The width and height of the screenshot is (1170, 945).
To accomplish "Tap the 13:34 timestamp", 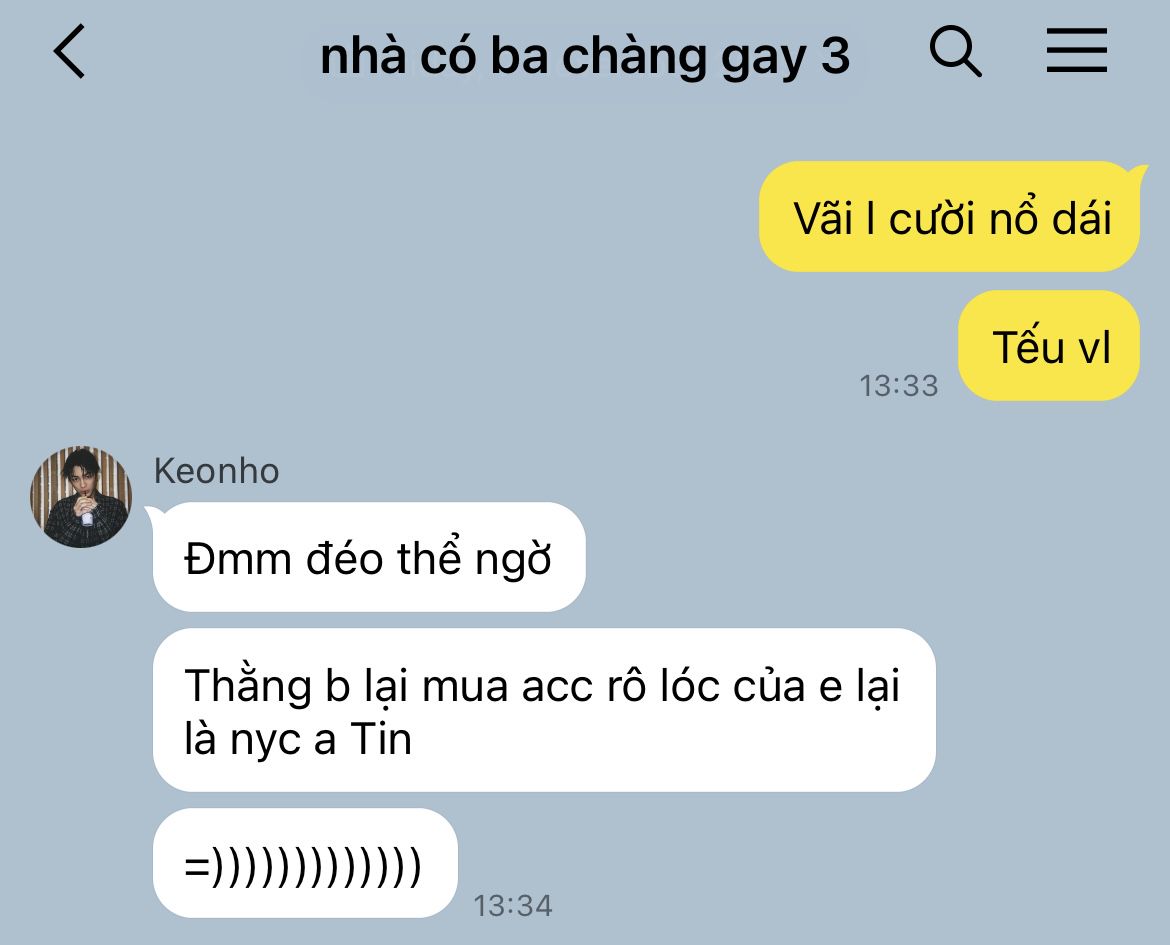I will 513,905.
